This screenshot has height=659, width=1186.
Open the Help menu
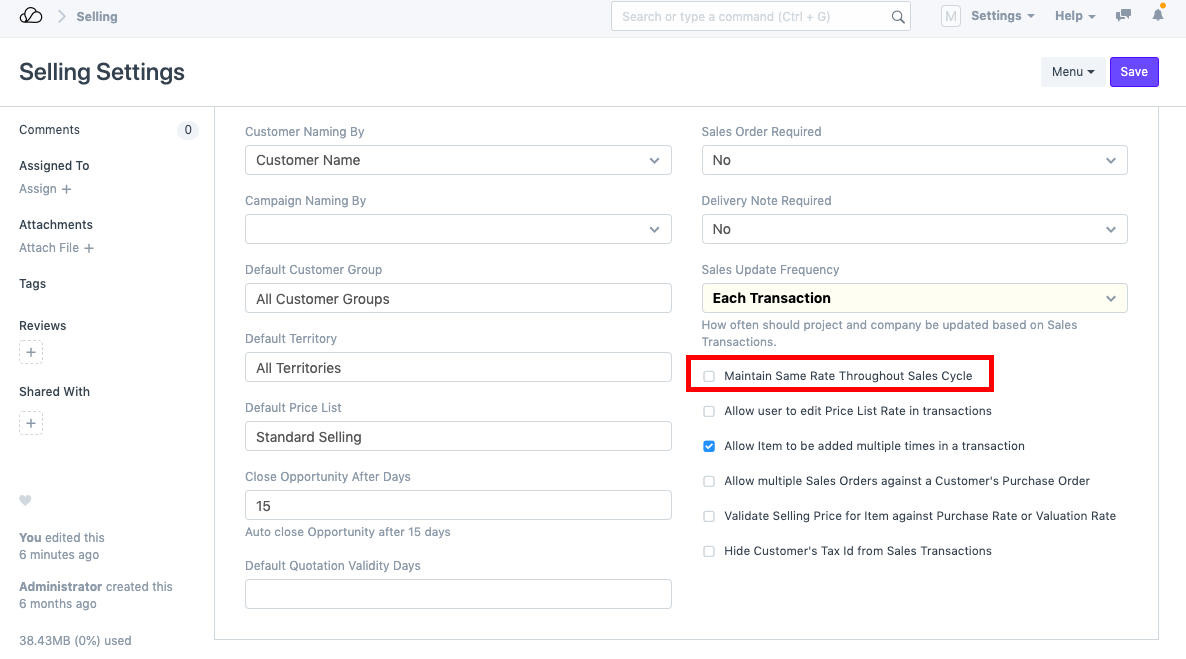coord(1075,16)
